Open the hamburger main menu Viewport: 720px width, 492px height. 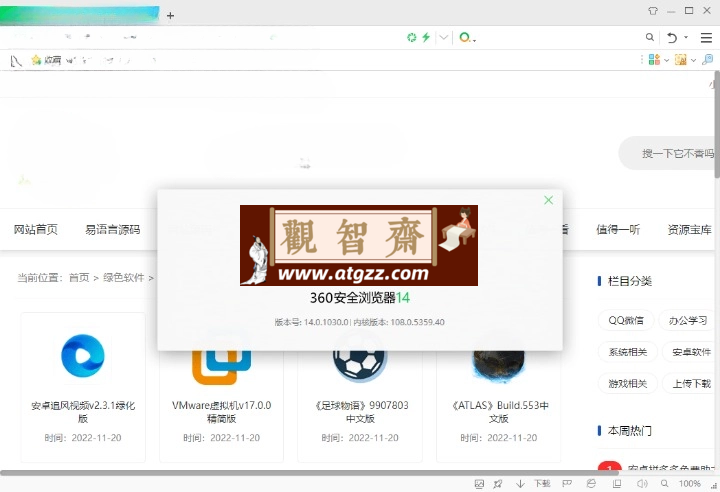pyautogui.click(x=706, y=38)
